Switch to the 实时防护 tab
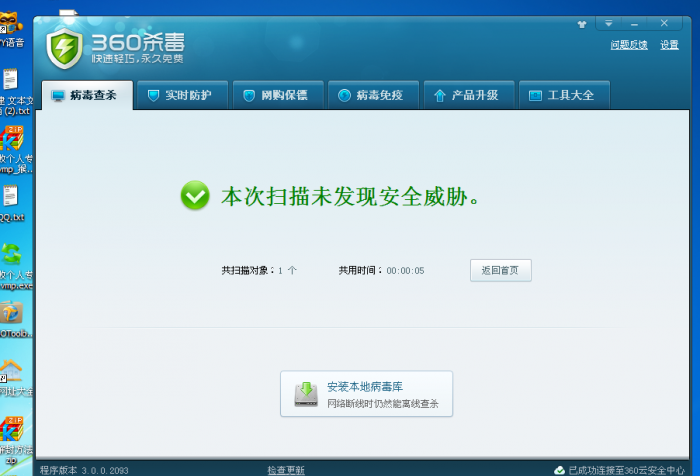 click(183, 95)
